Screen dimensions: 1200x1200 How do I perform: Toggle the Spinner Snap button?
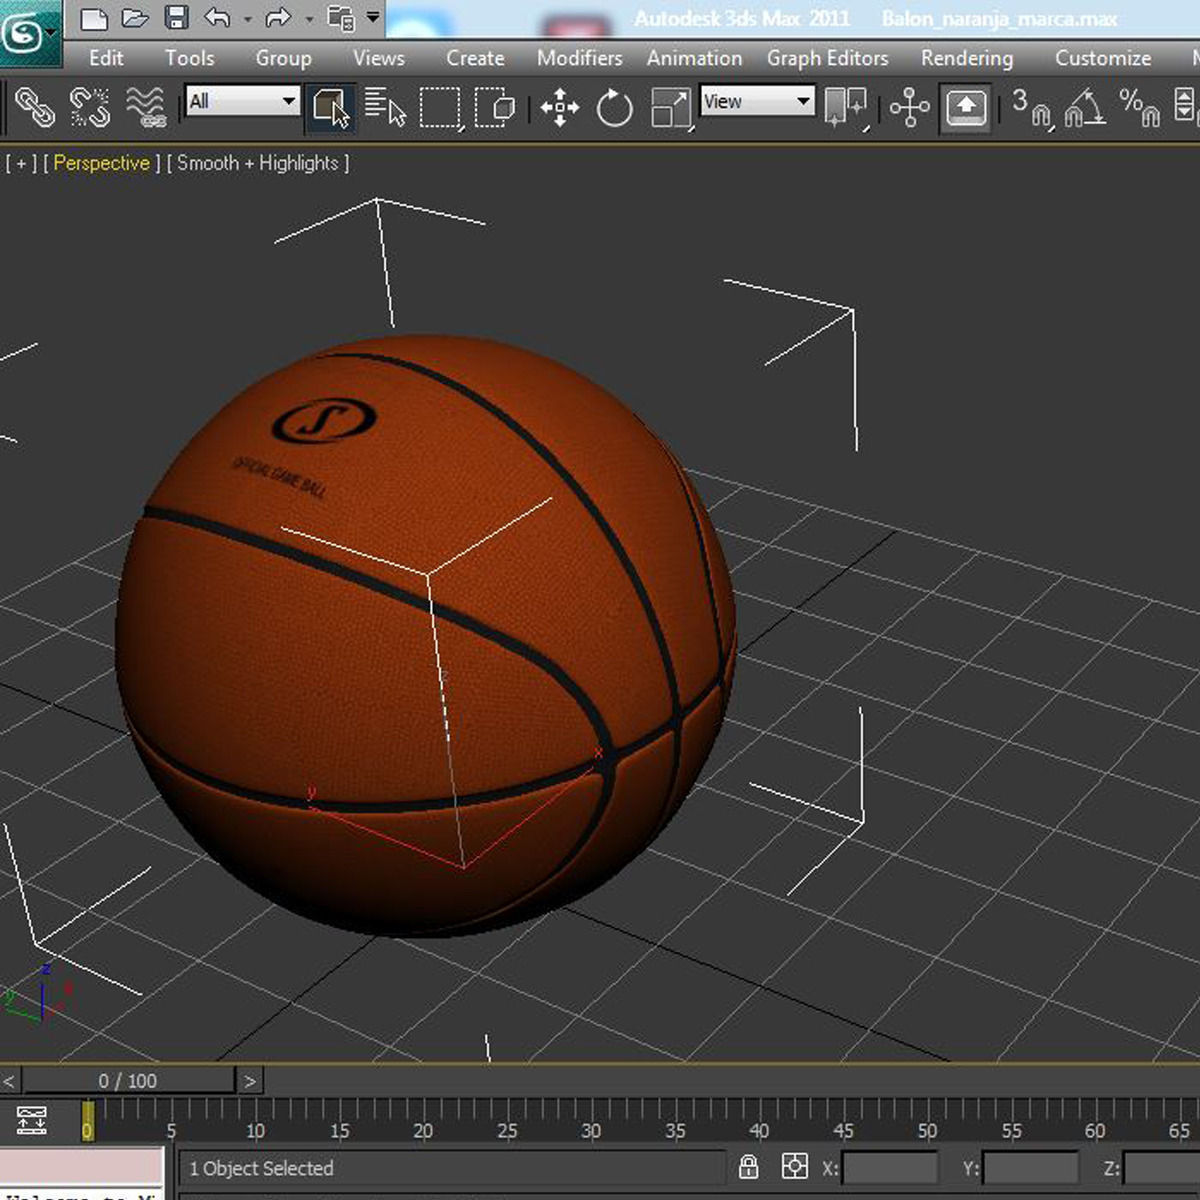coord(1186,107)
